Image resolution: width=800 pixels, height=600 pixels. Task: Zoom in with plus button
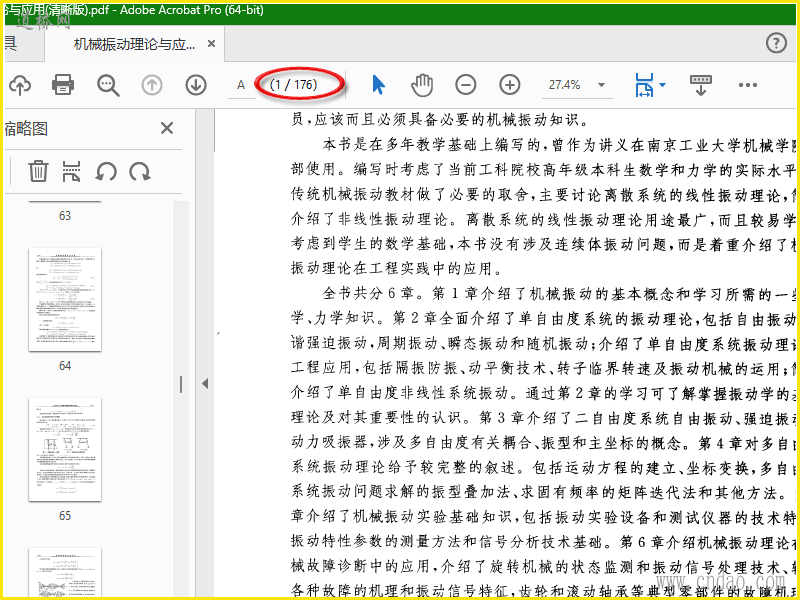[x=510, y=85]
